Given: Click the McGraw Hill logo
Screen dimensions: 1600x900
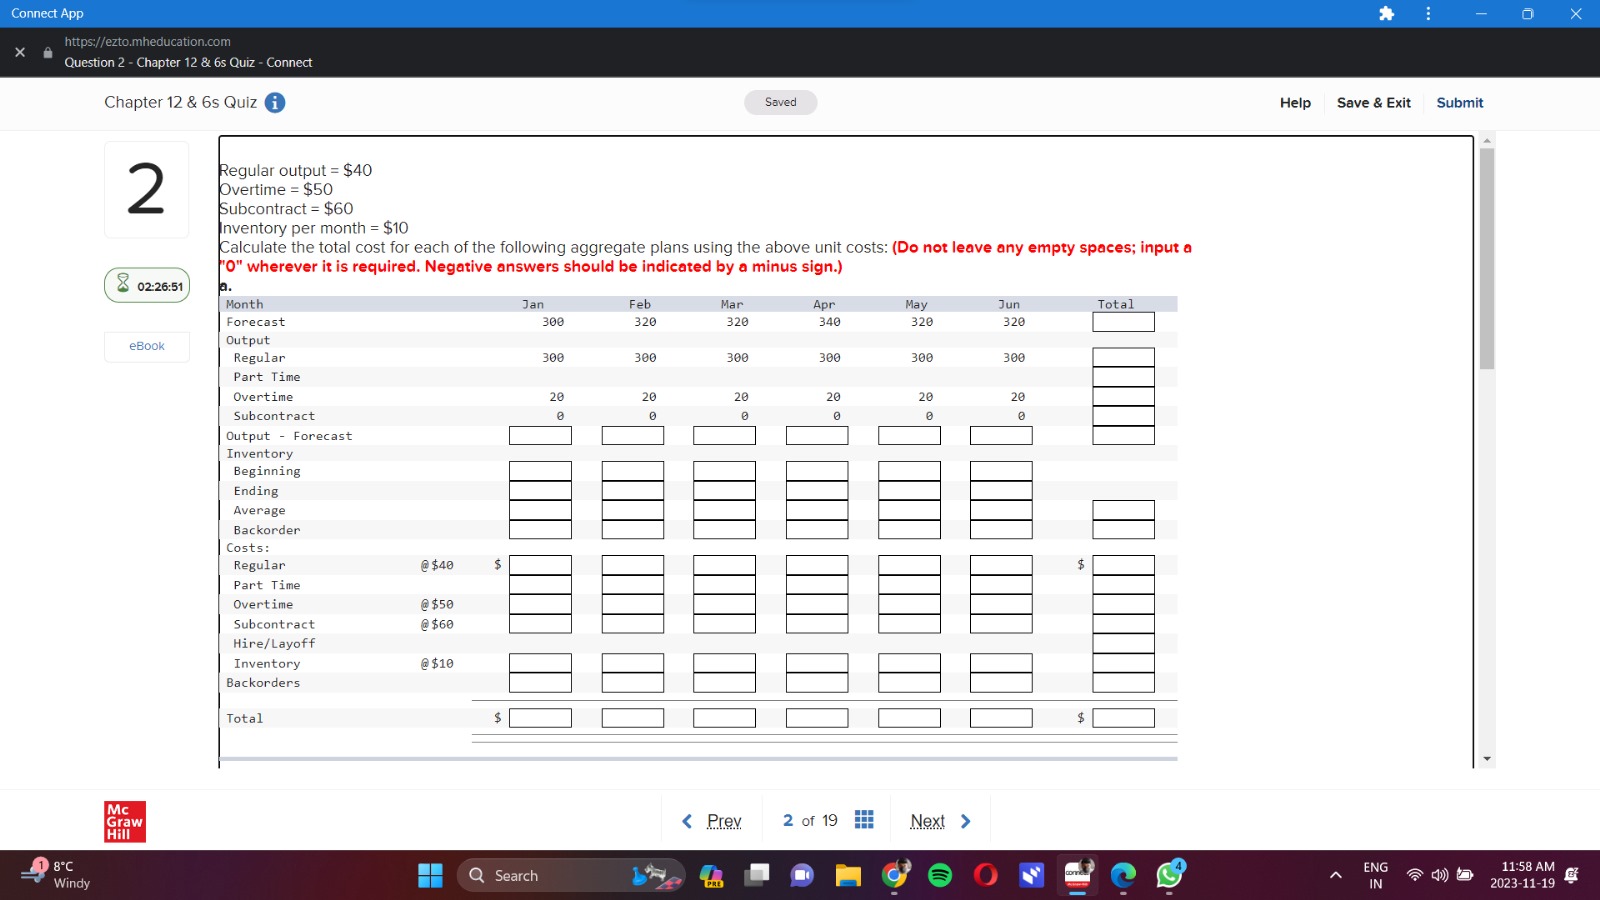Looking at the screenshot, I should (x=125, y=821).
